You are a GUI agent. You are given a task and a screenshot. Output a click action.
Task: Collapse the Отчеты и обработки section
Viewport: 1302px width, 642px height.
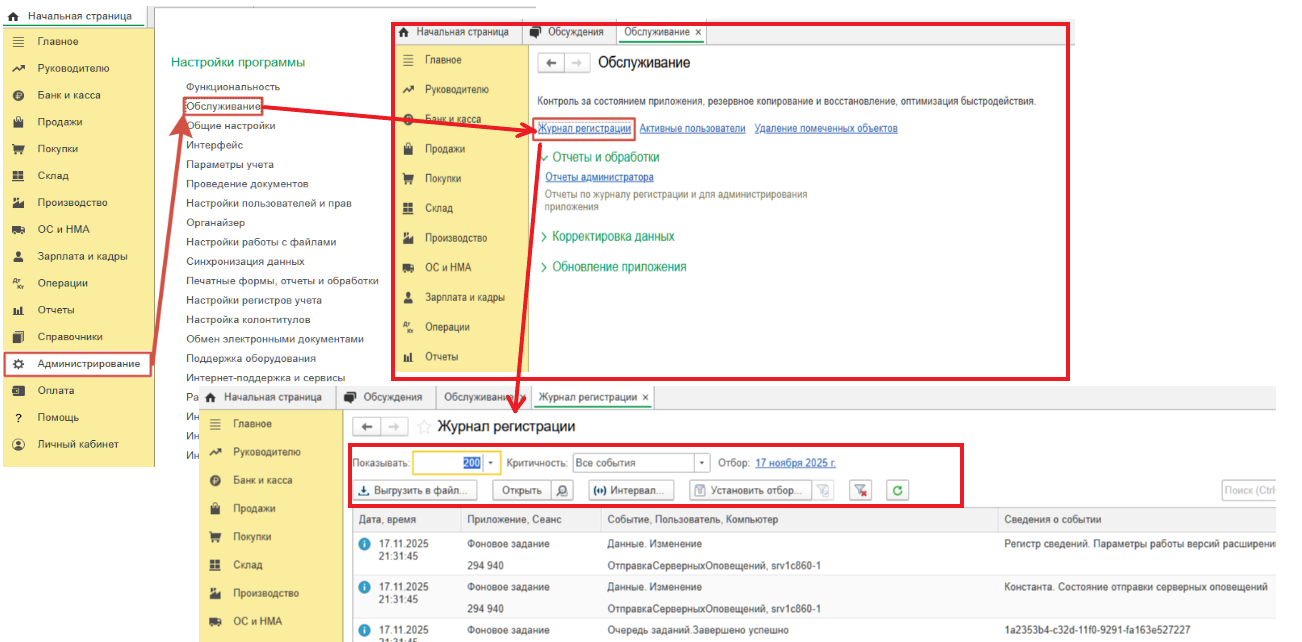click(x=544, y=157)
